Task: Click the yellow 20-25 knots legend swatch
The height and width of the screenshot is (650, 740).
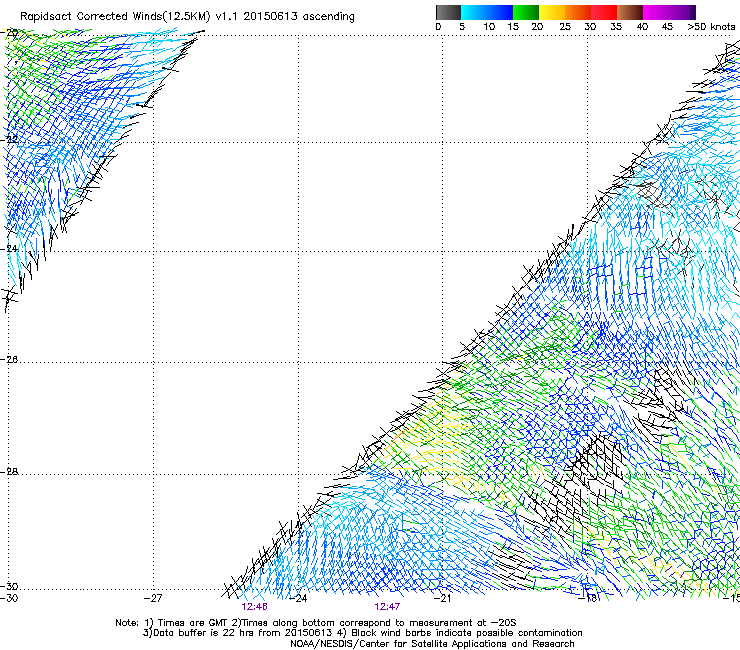Action: 552,12
